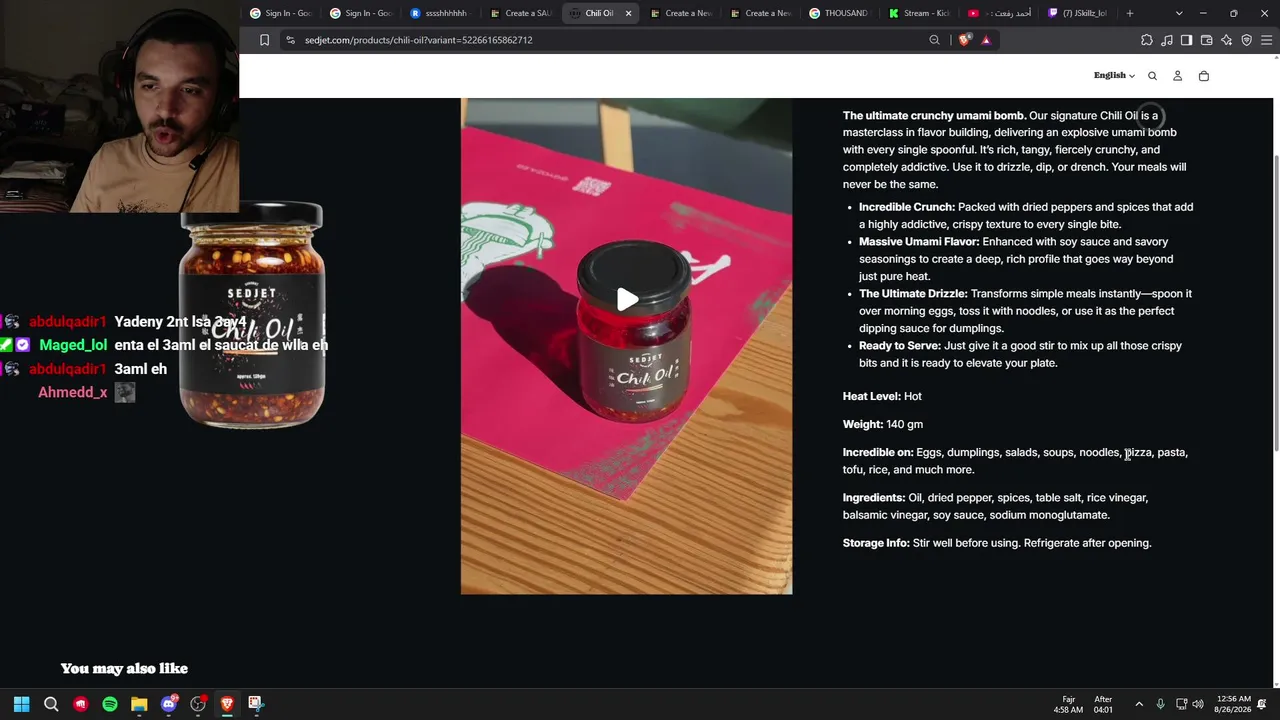Open the Brave Shields lion icon
Screen dimensions: 1280x720
[964, 40]
